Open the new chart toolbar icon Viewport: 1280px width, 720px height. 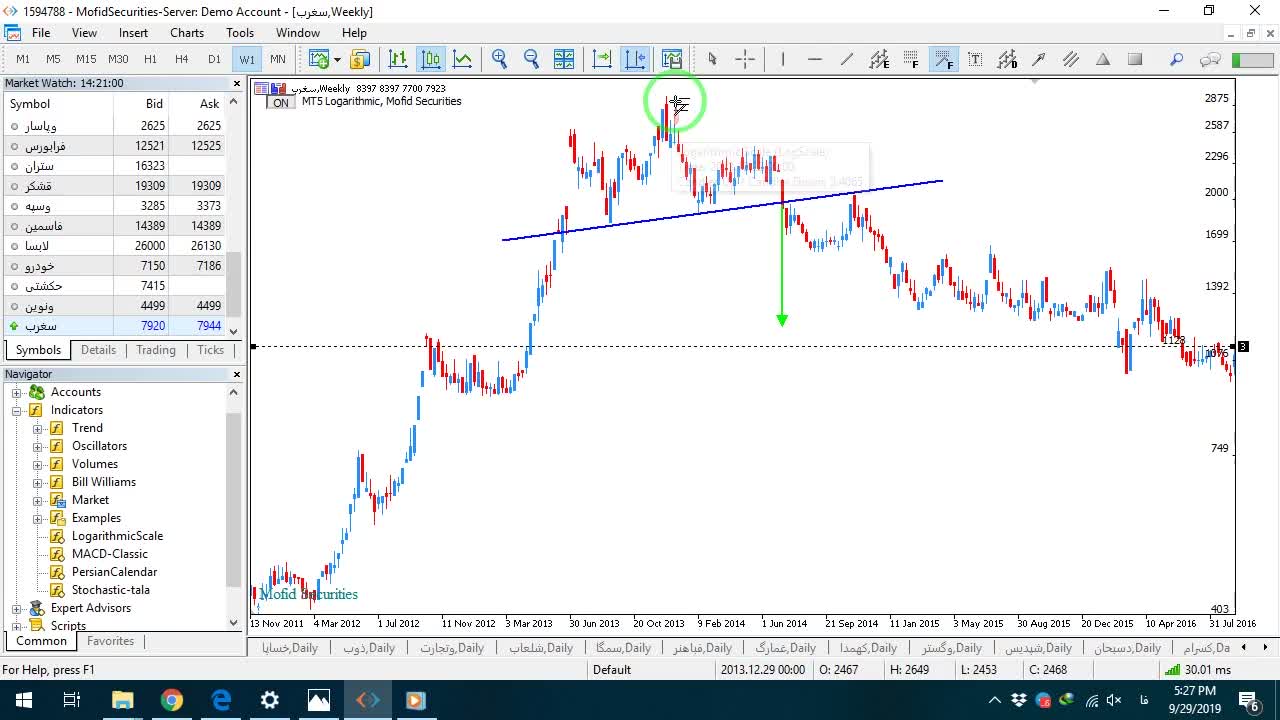point(320,59)
